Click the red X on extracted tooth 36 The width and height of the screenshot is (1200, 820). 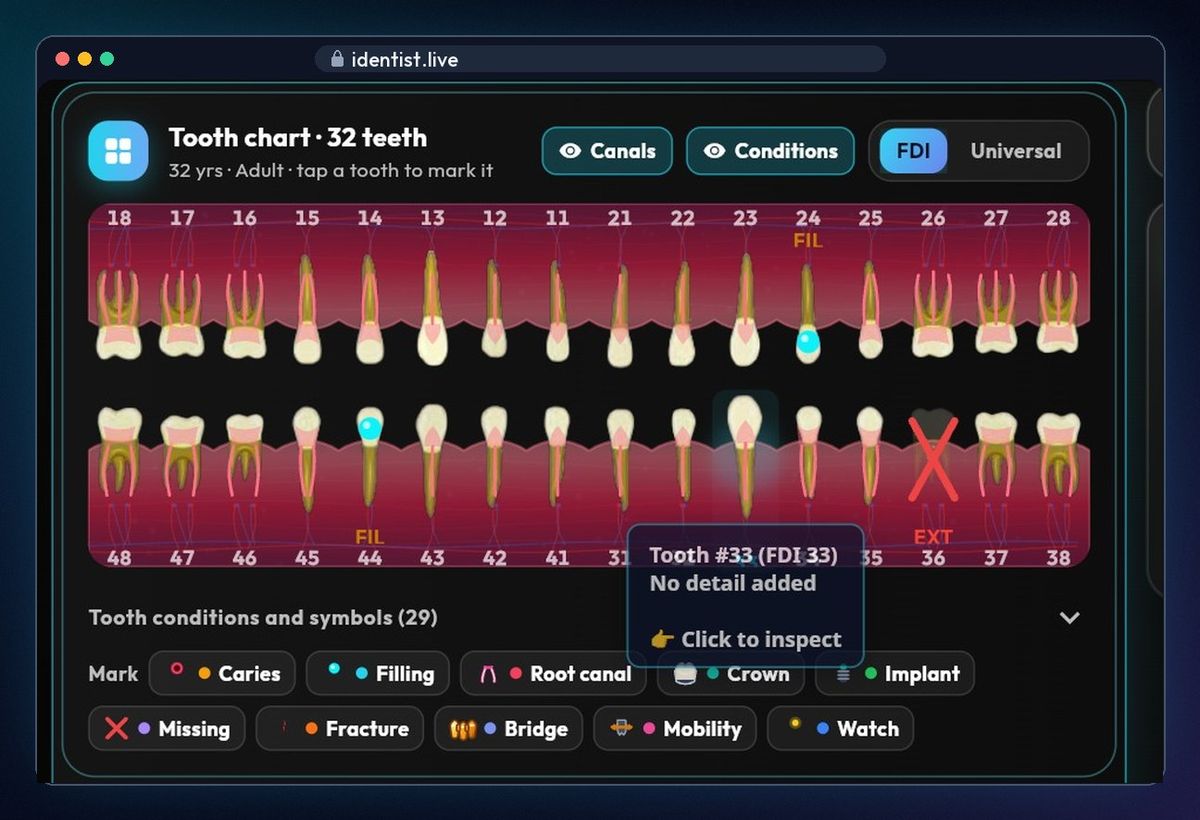click(933, 459)
